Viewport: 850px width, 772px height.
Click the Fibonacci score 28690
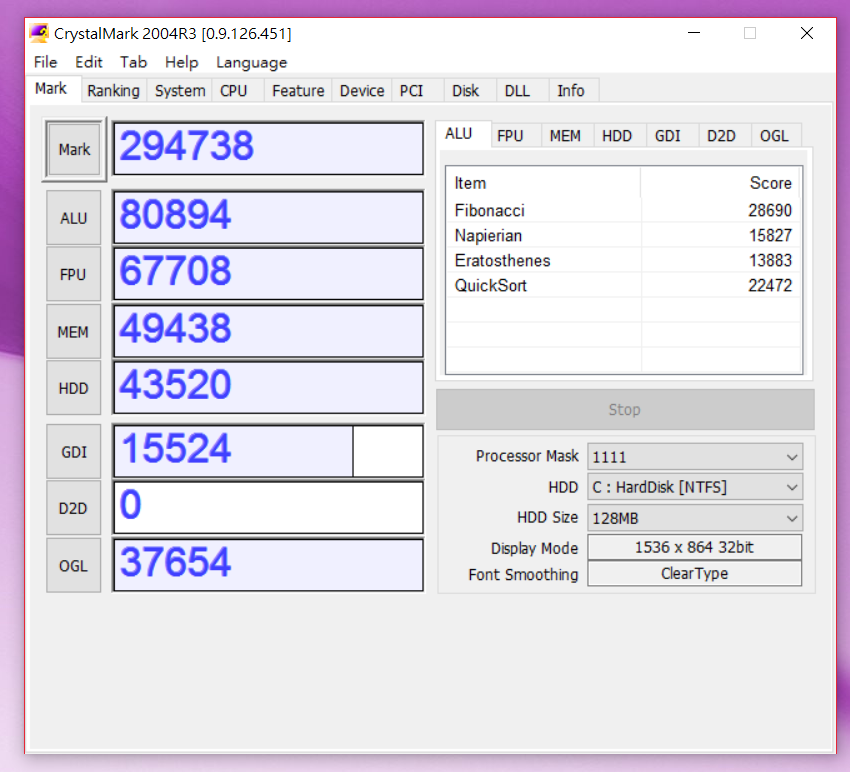770,210
